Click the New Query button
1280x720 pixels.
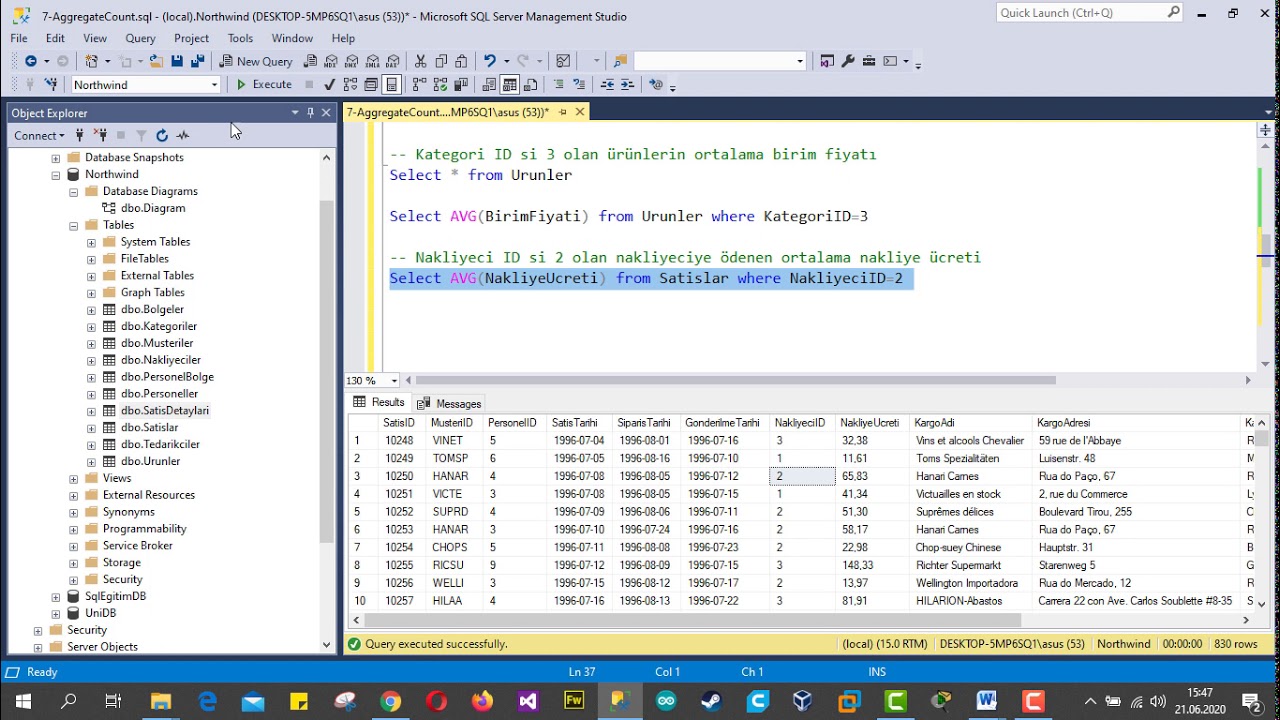pyautogui.click(x=256, y=61)
